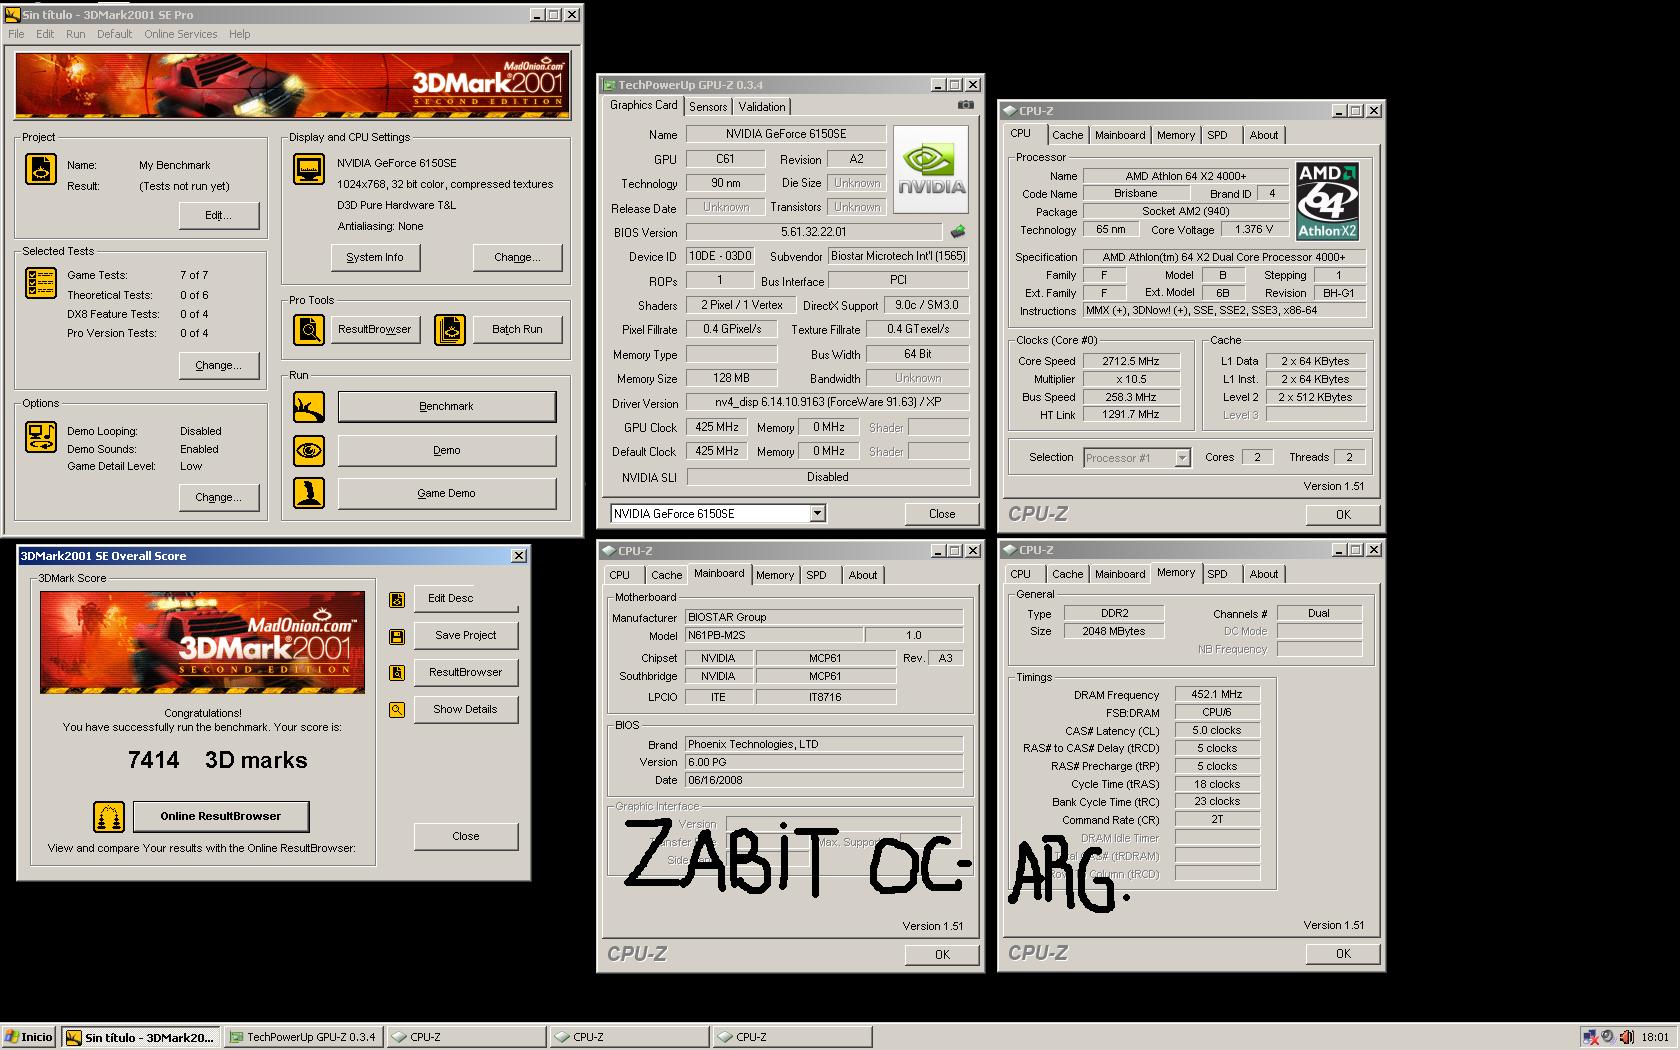Click the Edit Desc icon in score window
The height and width of the screenshot is (1050, 1680).
pos(397,599)
